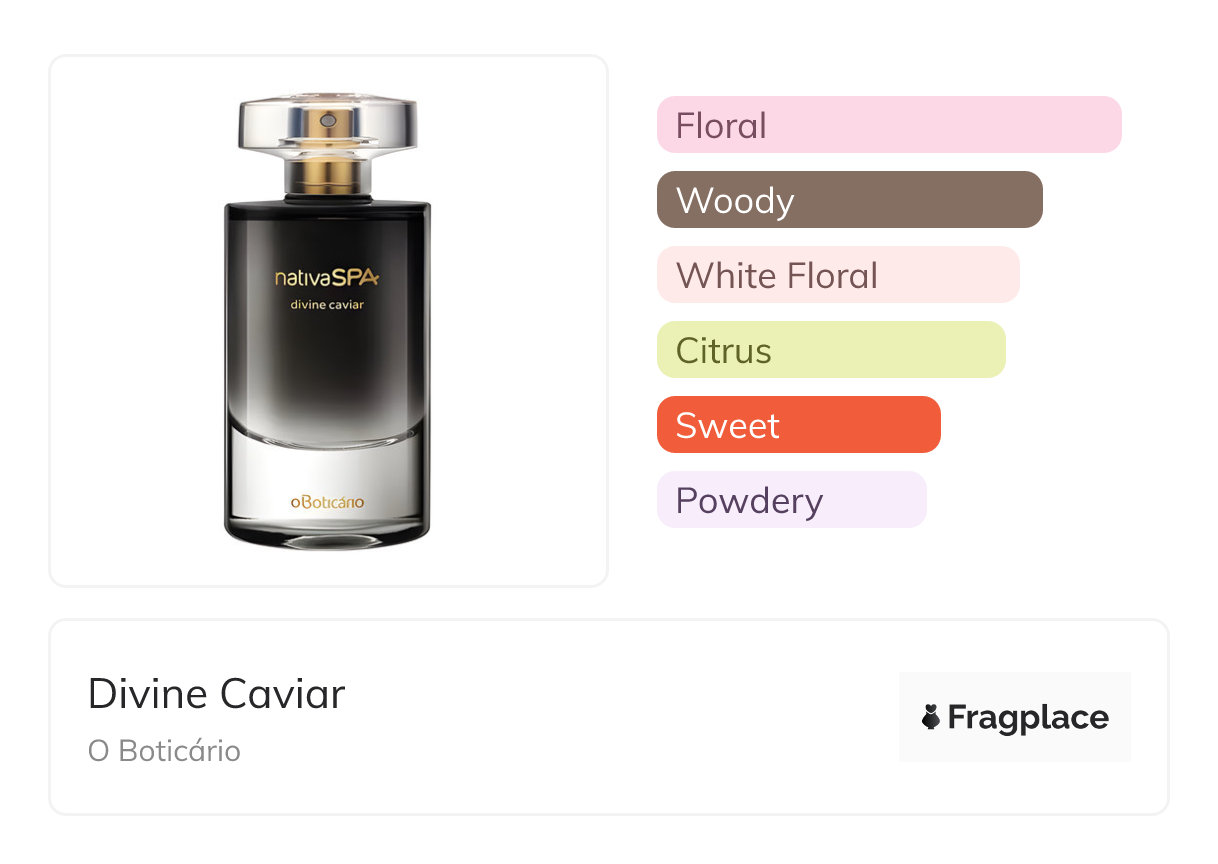Click the Floral label text
This screenshot has width=1218, height=864.
coord(721,126)
